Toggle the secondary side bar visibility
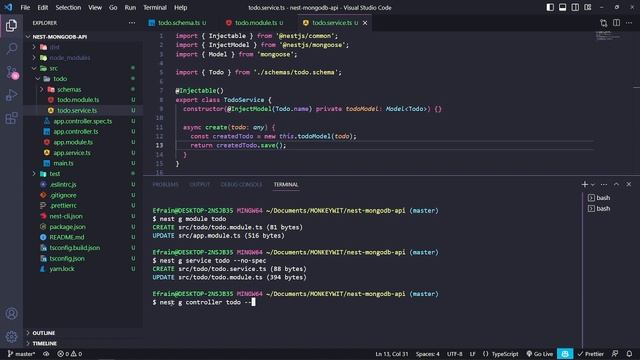Viewport: 640px width, 360px height. click(575, 7)
